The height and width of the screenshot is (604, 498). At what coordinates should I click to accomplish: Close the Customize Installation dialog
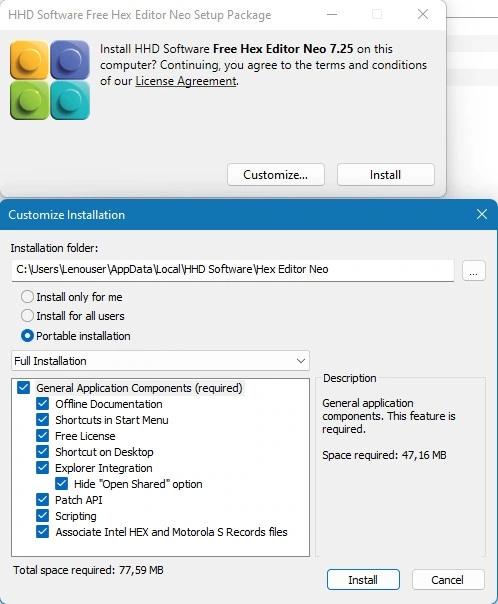click(x=482, y=214)
